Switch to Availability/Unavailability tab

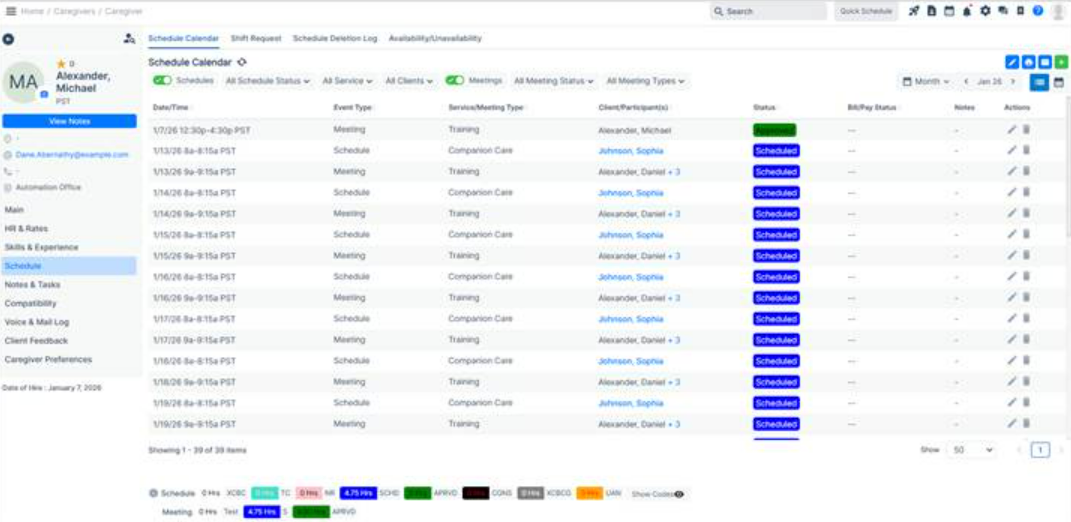tap(435, 38)
